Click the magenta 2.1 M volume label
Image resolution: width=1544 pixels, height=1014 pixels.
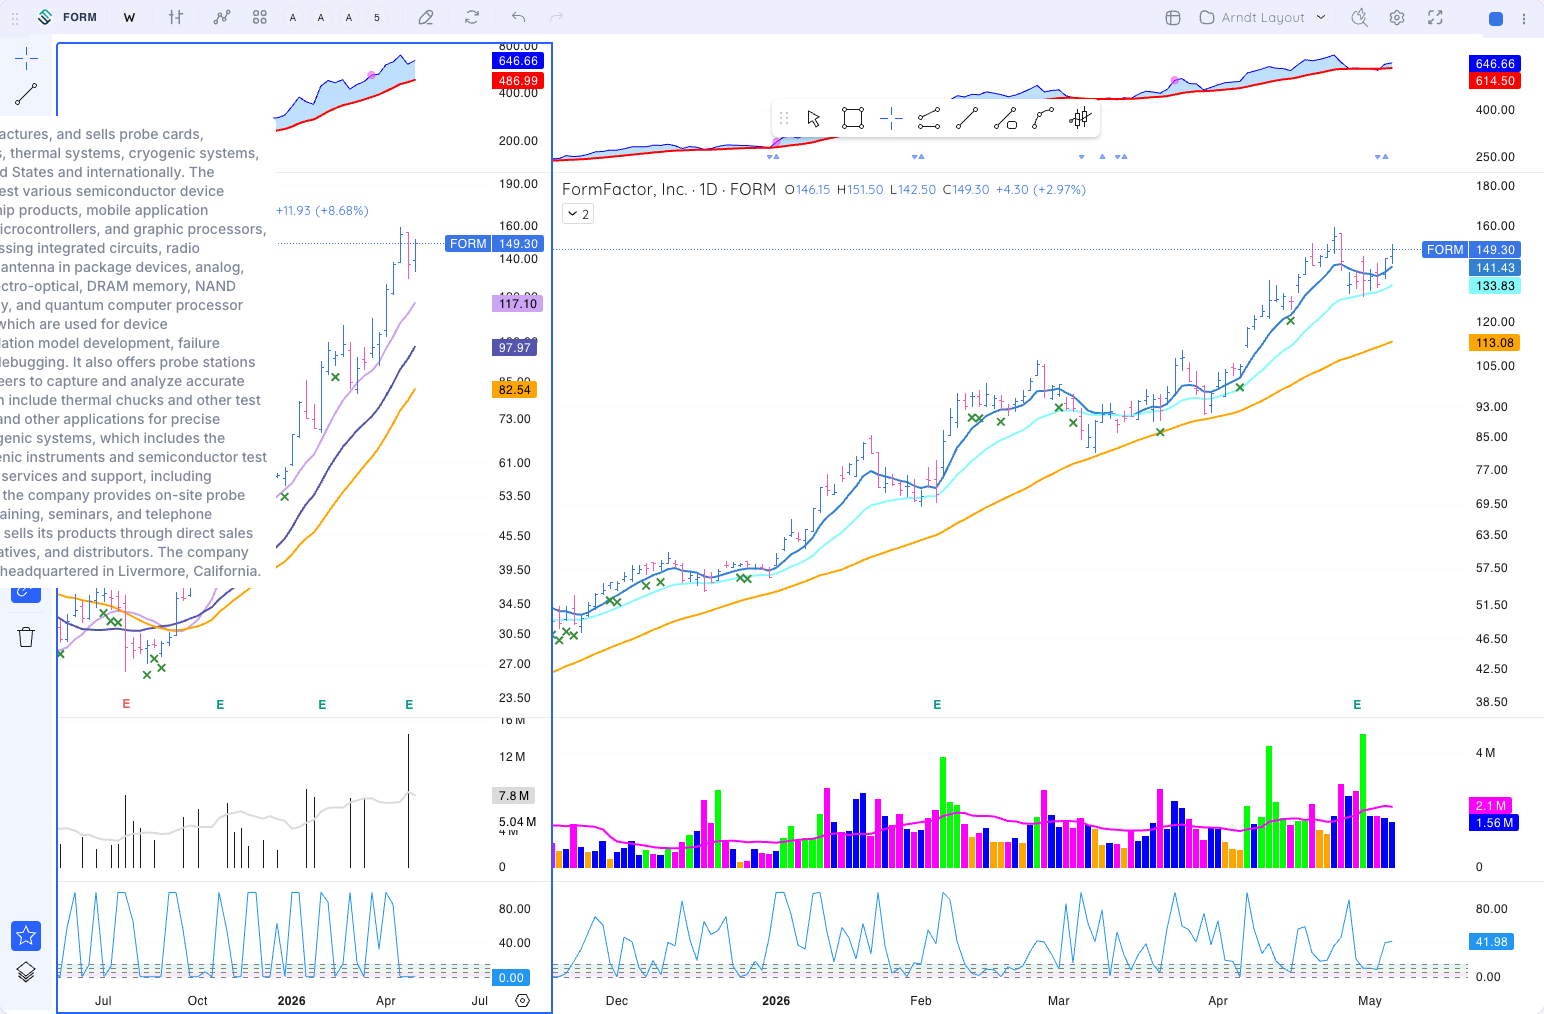[x=1491, y=806]
